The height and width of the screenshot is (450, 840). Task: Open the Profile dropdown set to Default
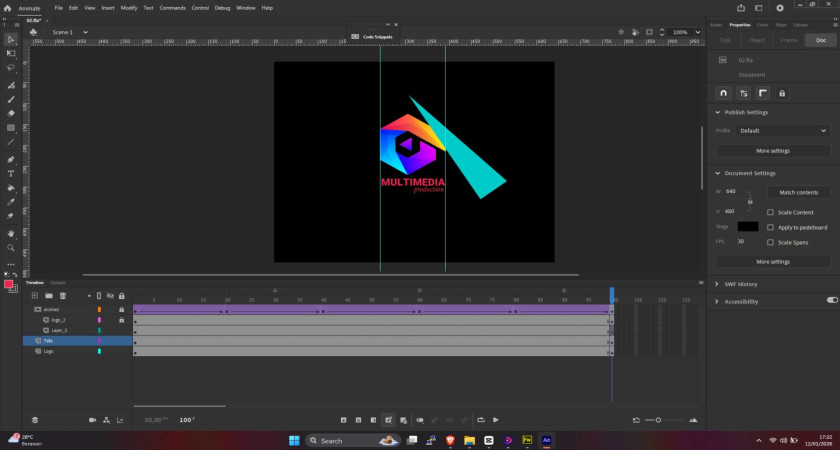click(783, 131)
